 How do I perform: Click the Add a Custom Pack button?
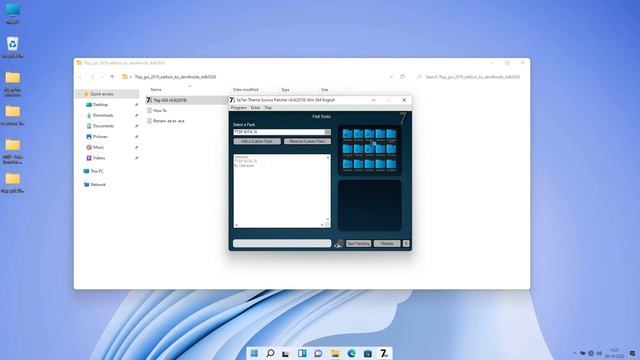[257, 141]
